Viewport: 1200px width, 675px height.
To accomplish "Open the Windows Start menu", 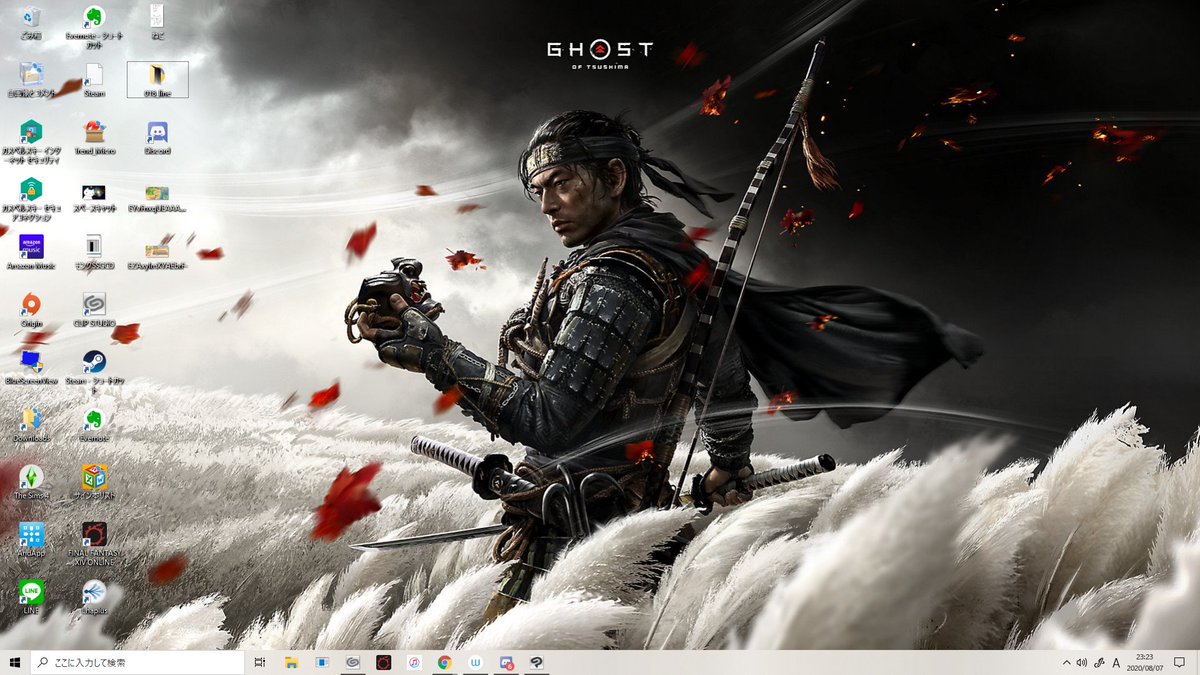I will [15, 663].
